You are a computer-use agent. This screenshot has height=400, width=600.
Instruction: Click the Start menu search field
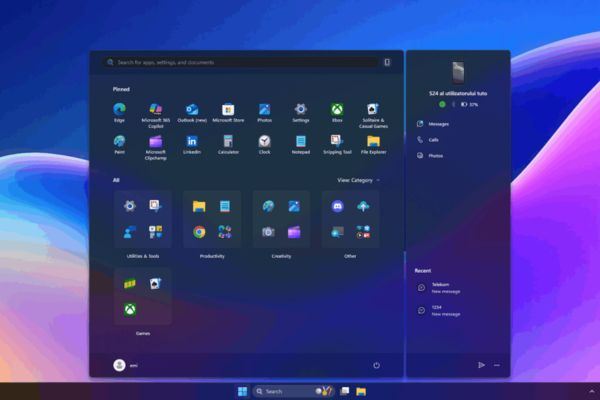coord(242,62)
